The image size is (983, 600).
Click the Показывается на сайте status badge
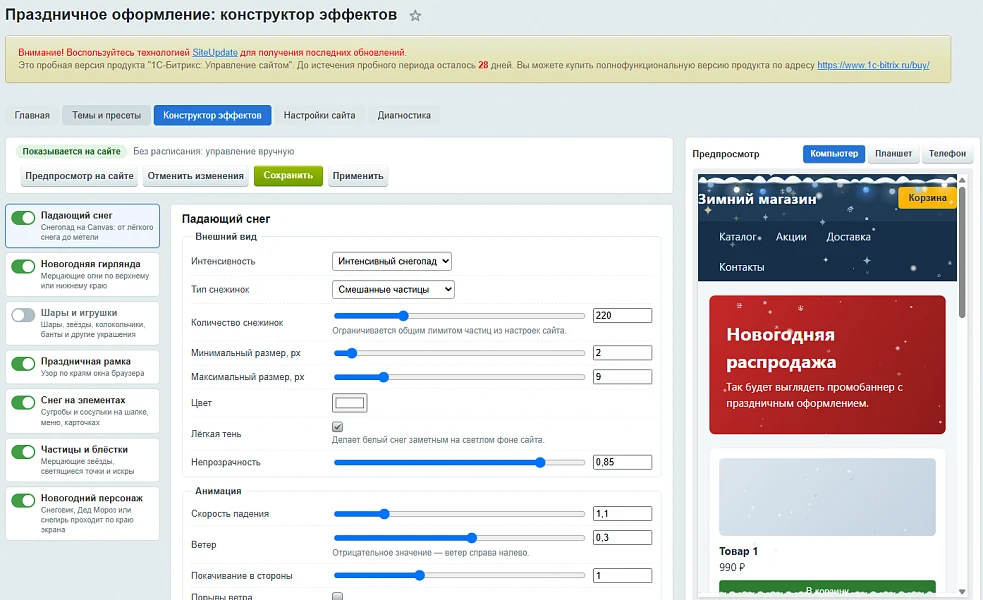point(71,151)
